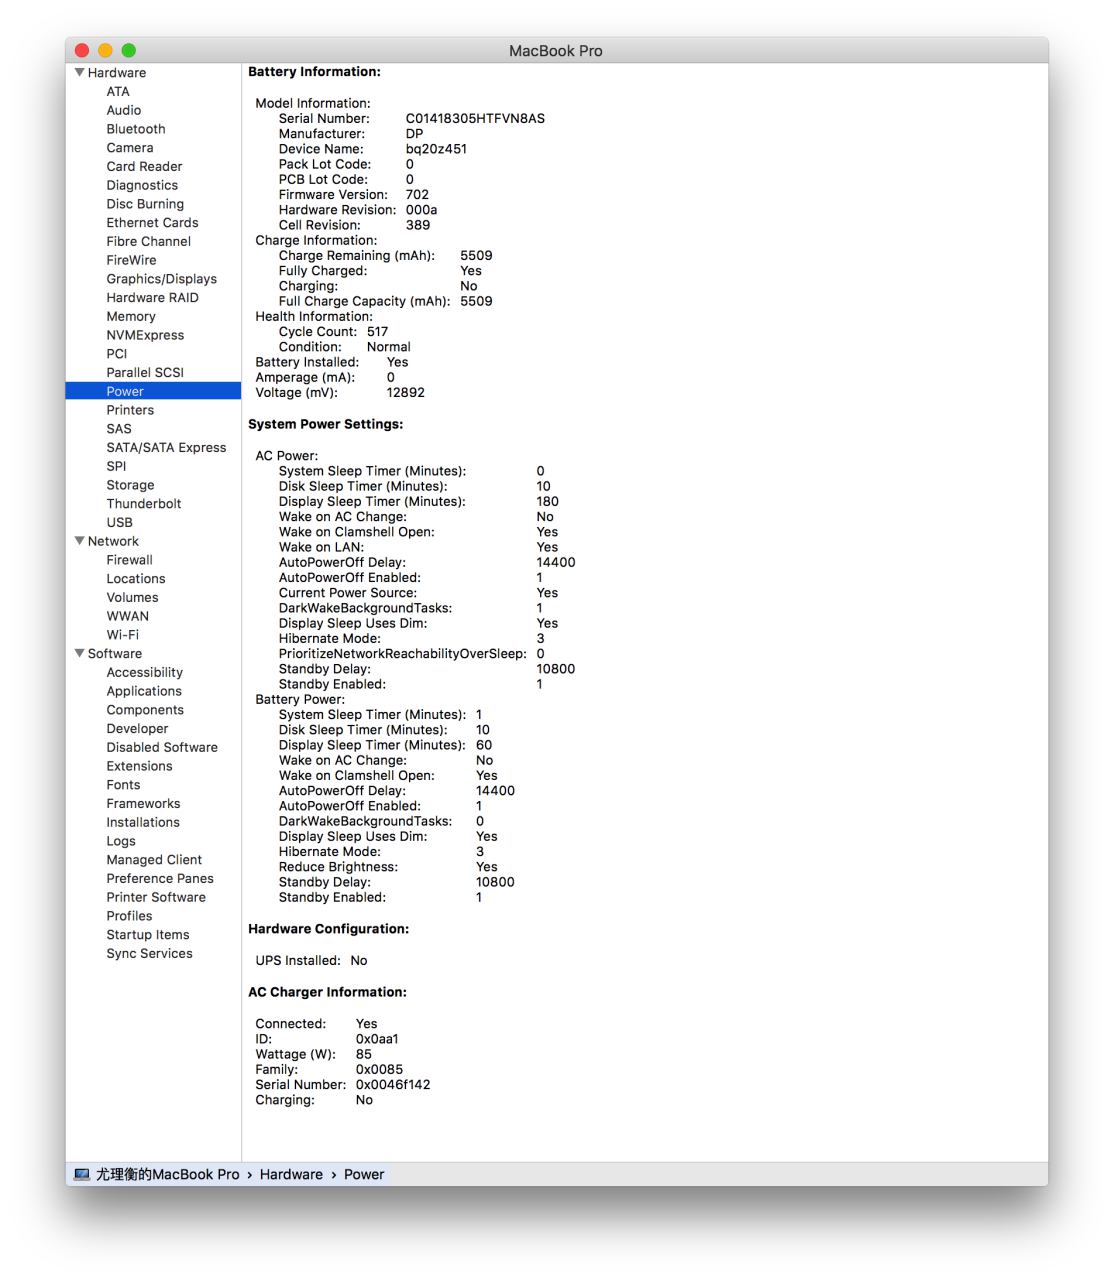Select Wi-Fi network info

point(123,634)
